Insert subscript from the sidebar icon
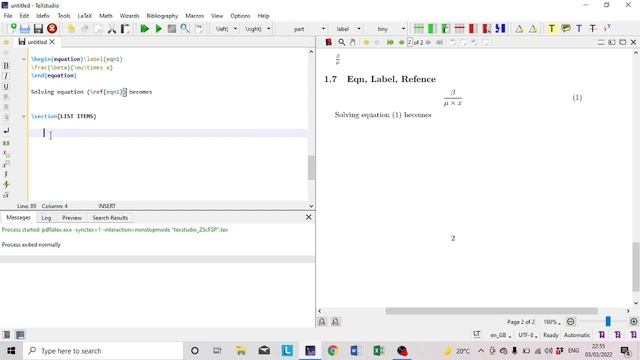This screenshot has width=640, height=360. tap(6, 154)
